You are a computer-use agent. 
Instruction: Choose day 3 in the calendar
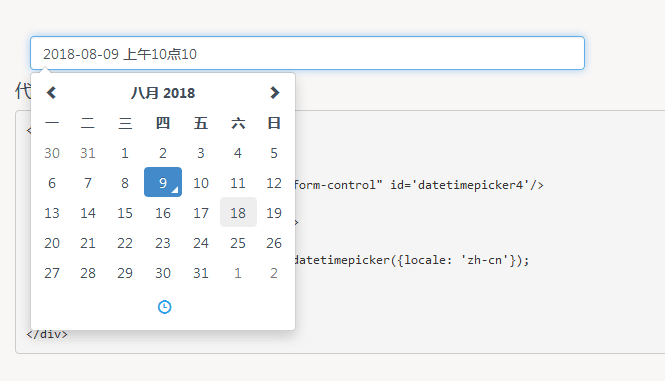tap(201, 153)
